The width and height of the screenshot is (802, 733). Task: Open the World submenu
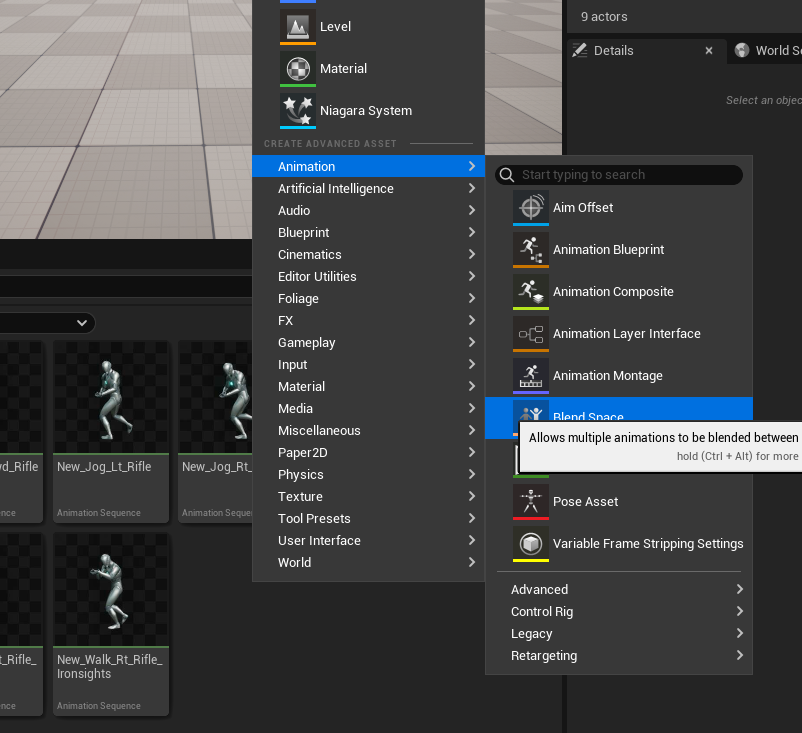click(368, 562)
